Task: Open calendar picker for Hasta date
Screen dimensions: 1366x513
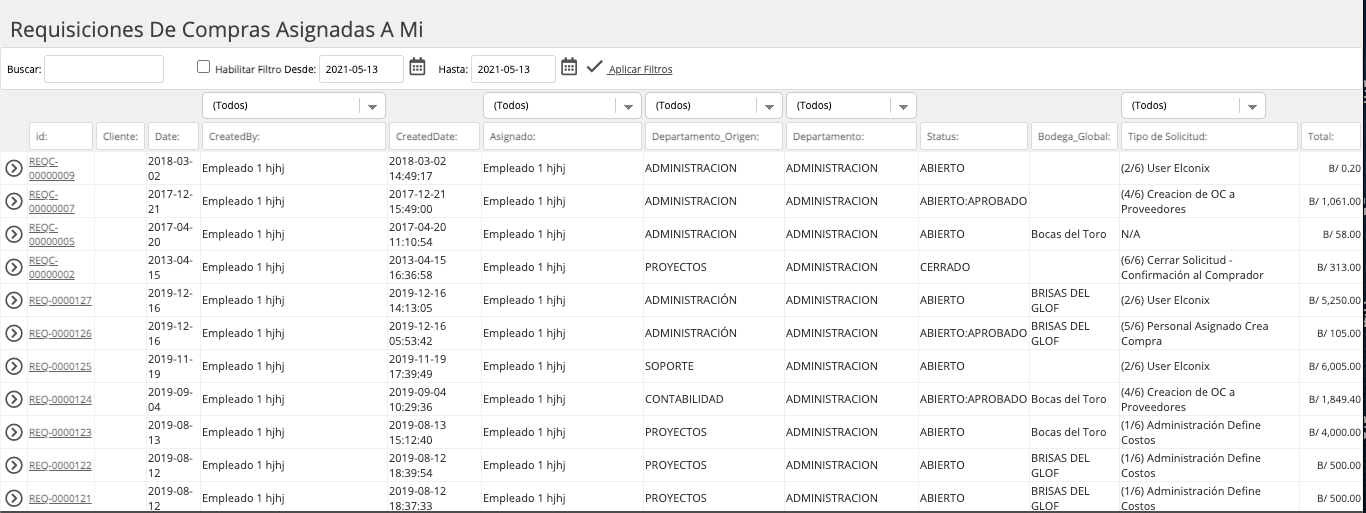Action: [x=569, y=67]
